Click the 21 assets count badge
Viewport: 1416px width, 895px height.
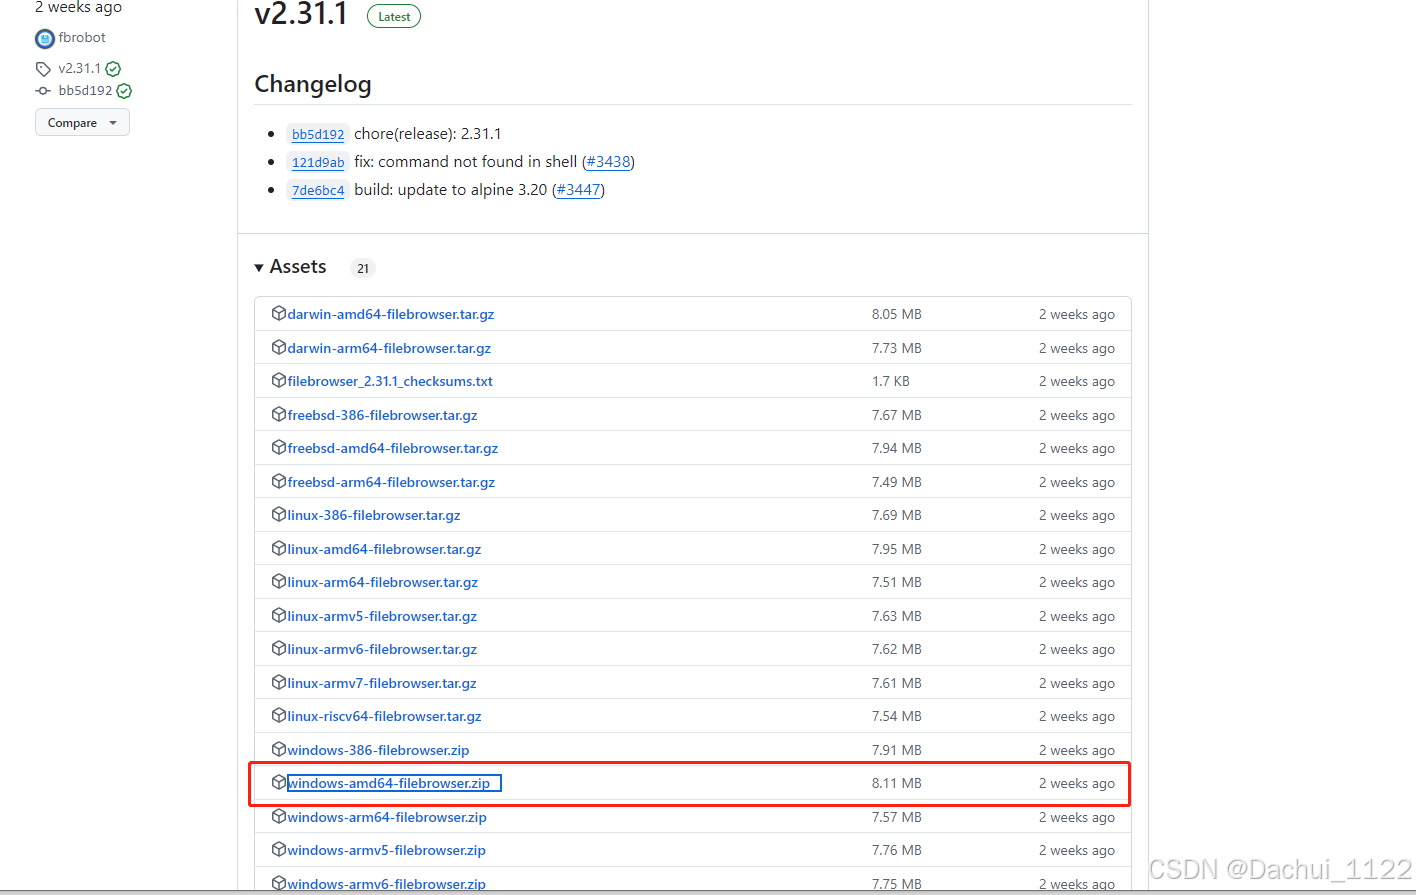pyautogui.click(x=362, y=268)
